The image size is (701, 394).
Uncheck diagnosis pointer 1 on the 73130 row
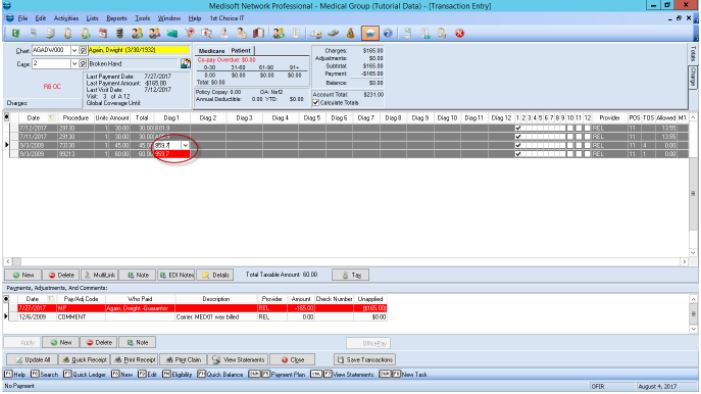click(x=518, y=145)
